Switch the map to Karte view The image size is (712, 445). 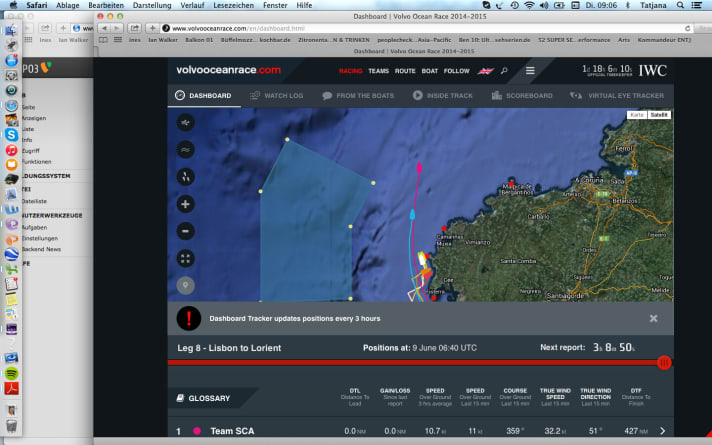pyautogui.click(x=637, y=115)
